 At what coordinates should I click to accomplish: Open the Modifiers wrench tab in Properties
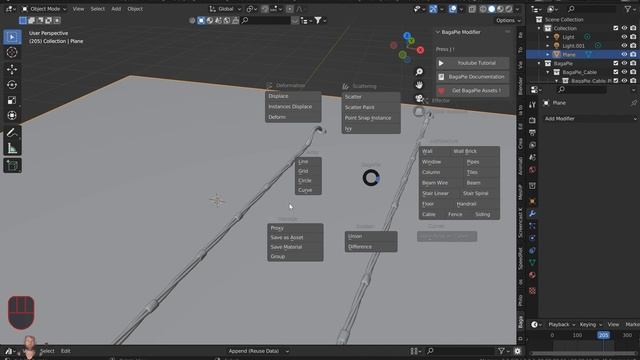[532, 213]
